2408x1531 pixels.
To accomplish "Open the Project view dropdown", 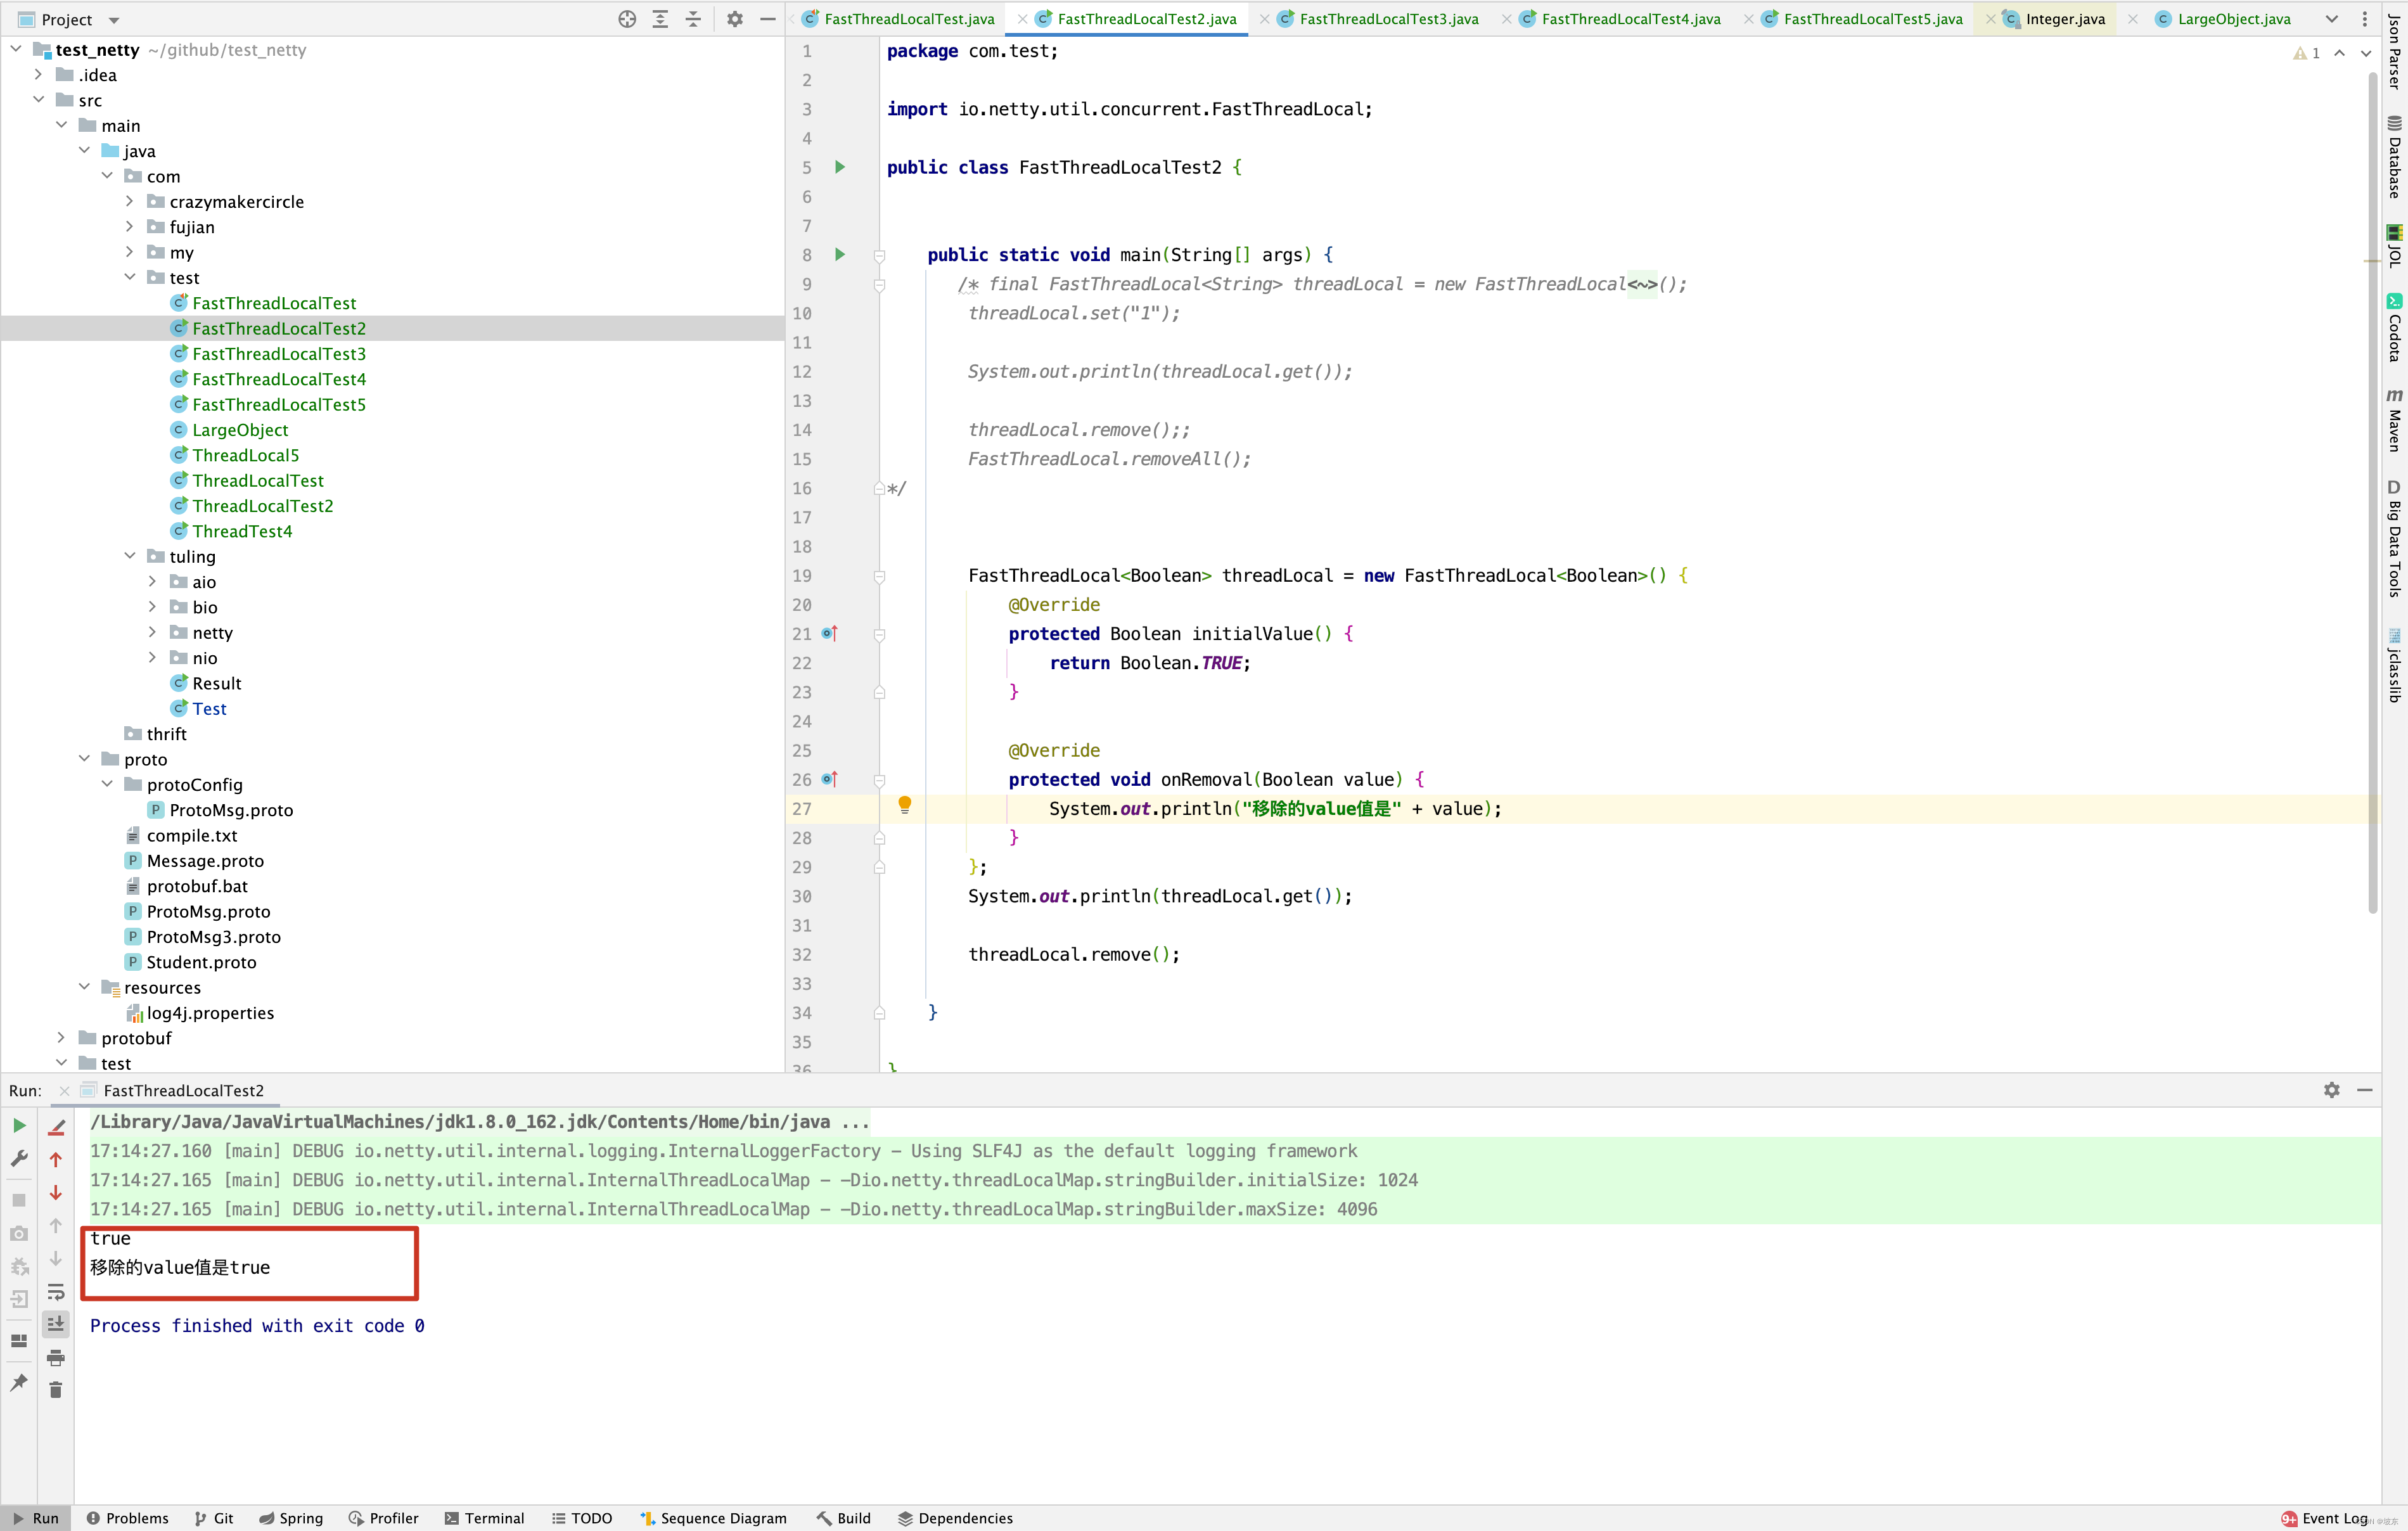I will 114,20.
